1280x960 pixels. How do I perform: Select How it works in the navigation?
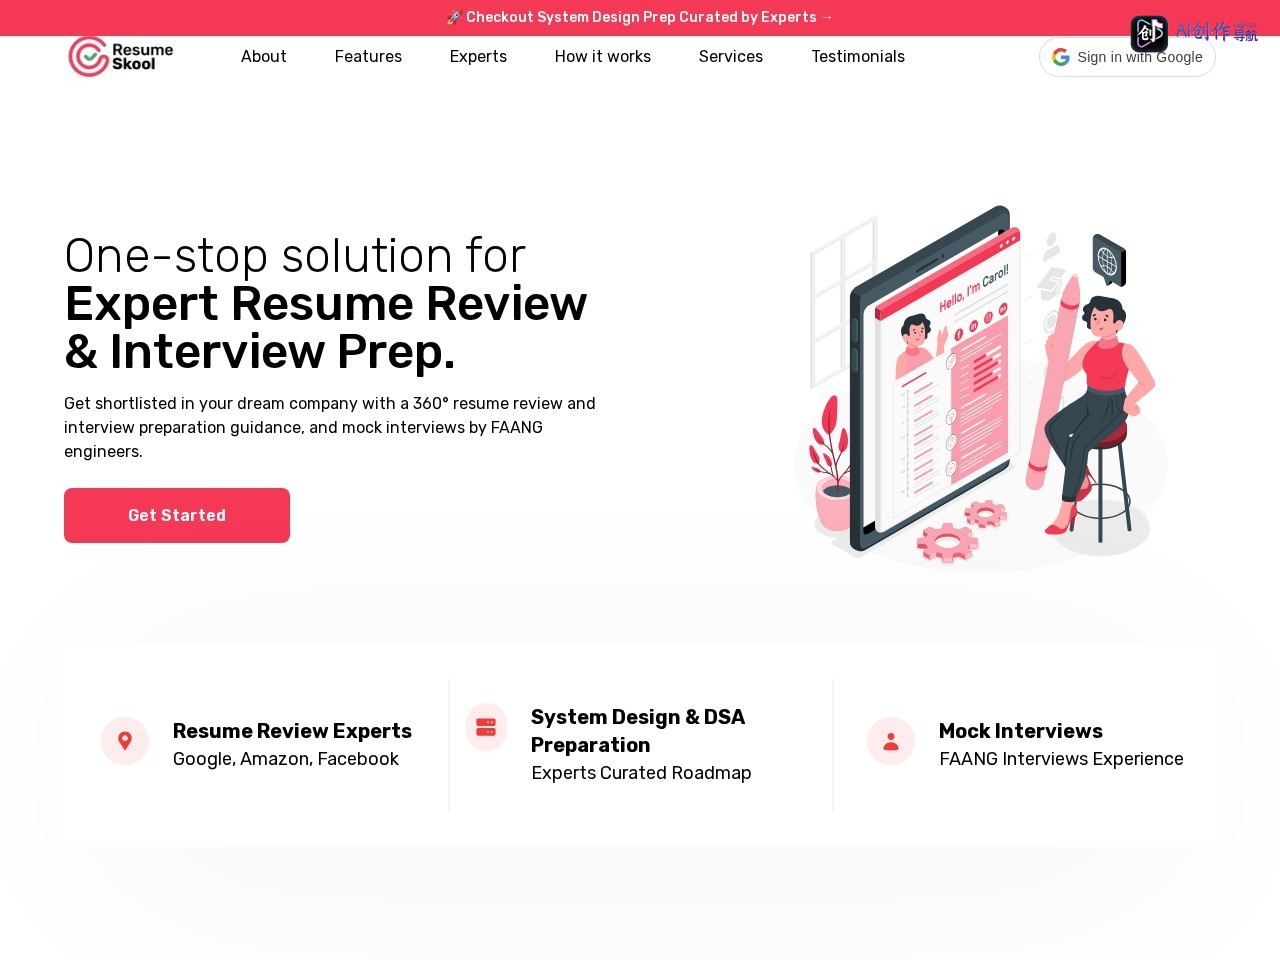coord(603,57)
